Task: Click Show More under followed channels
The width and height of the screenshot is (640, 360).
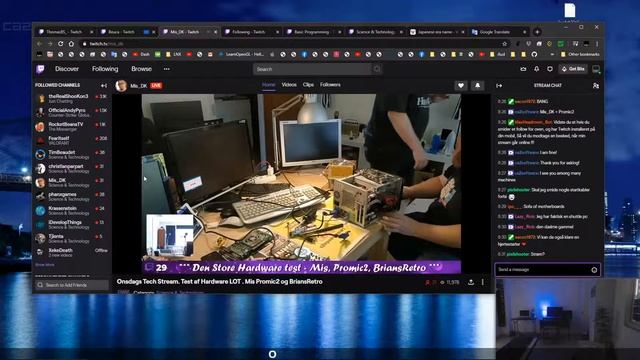Action: click(x=44, y=264)
